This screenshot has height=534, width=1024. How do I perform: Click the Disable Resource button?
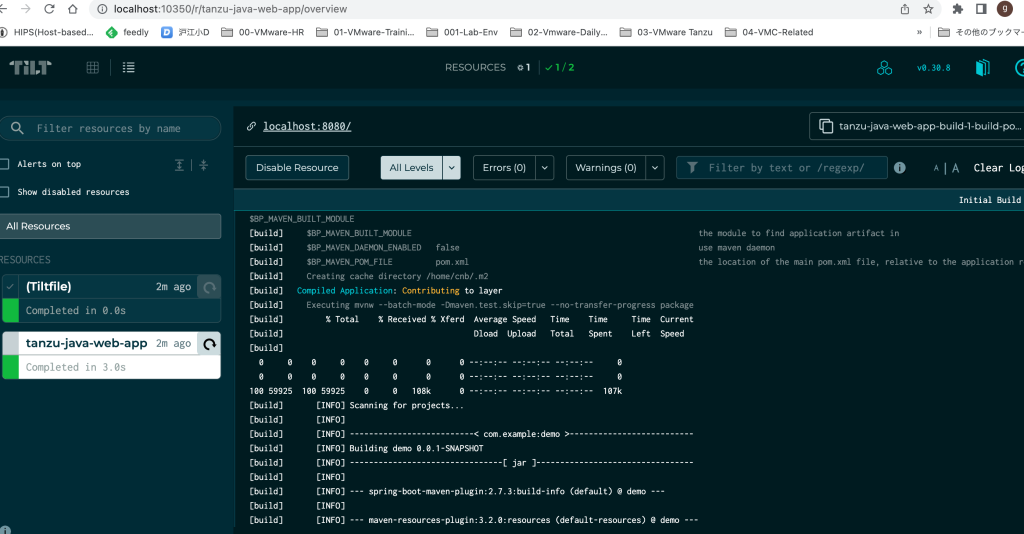297,168
